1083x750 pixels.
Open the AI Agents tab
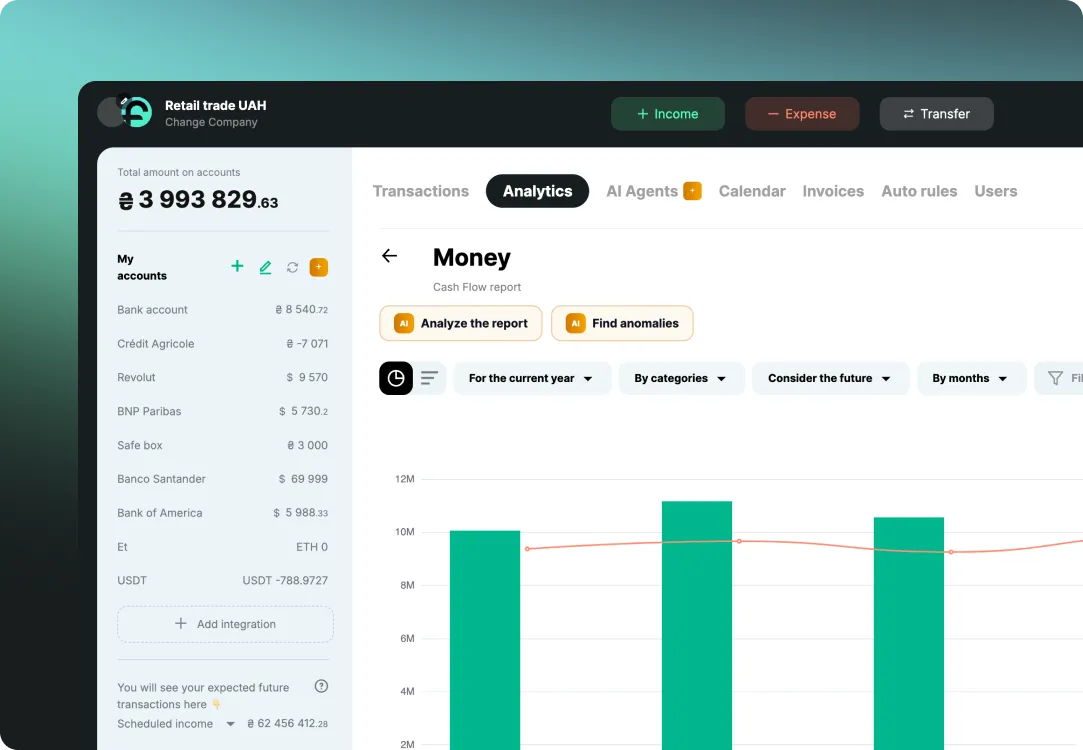tap(642, 191)
